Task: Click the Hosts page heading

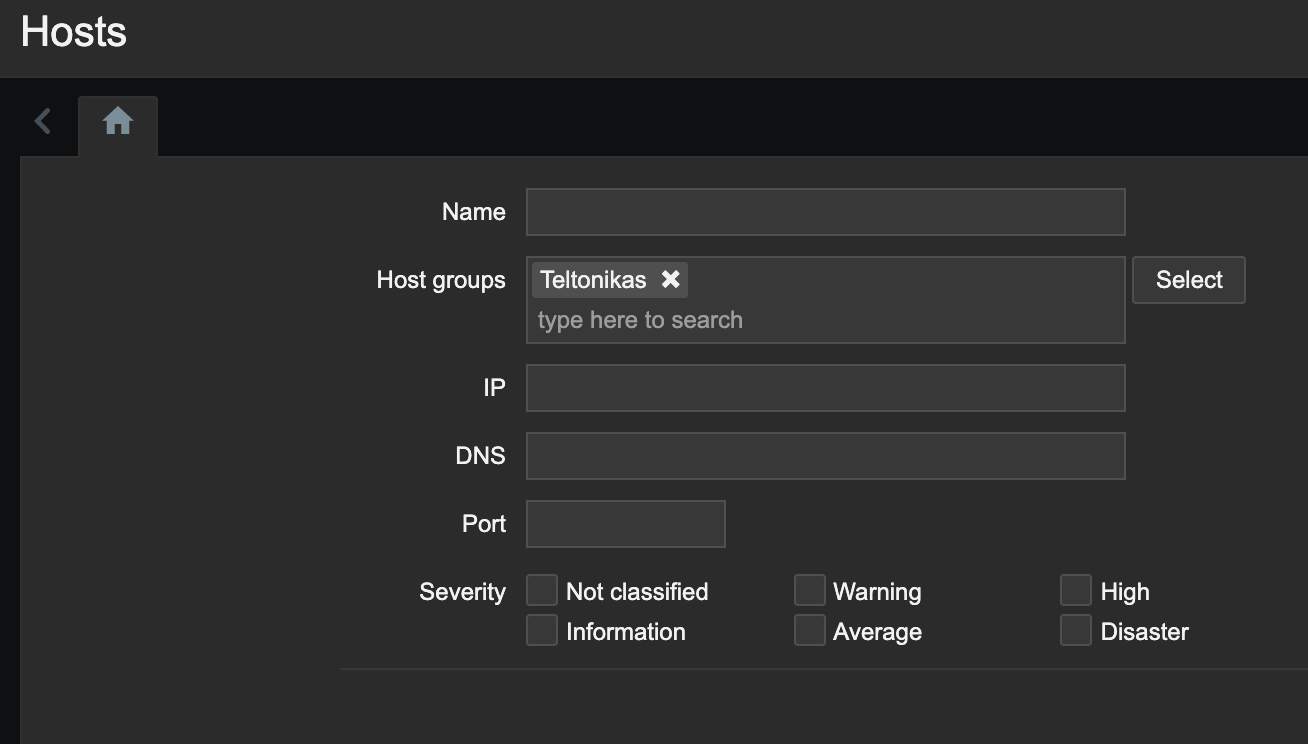Action: pyautogui.click(x=74, y=32)
